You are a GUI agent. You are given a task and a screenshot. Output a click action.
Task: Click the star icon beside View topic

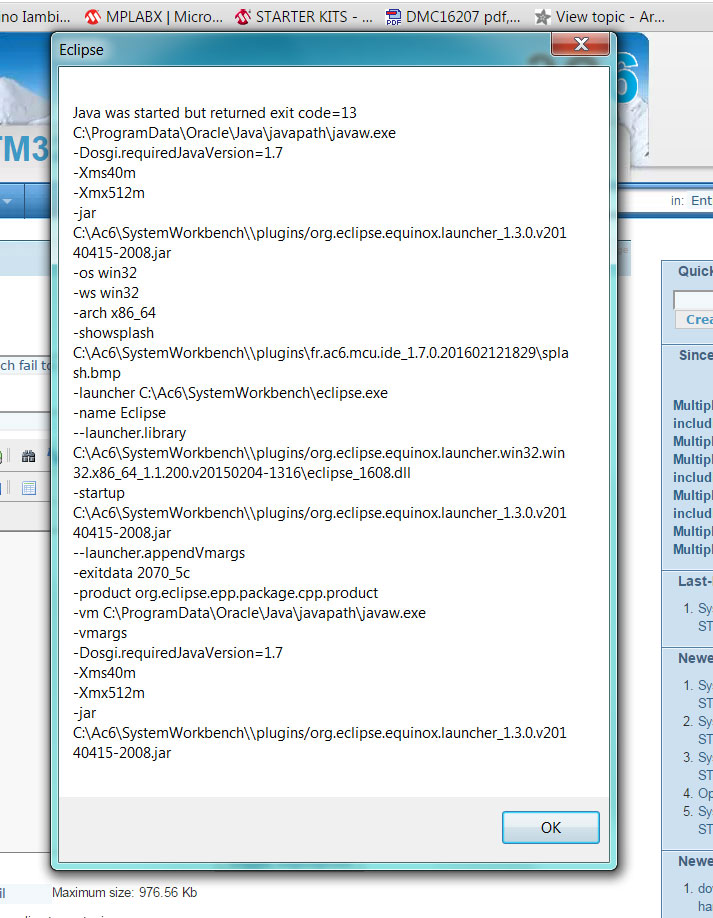543,17
